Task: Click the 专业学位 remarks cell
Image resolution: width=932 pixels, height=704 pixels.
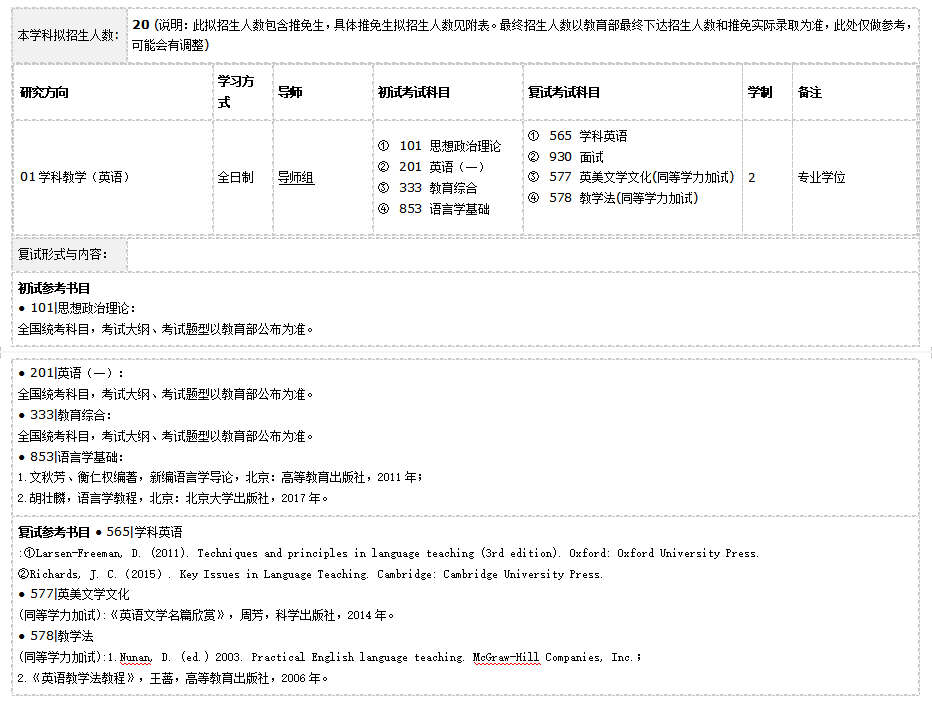Action: click(x=821, y=177)
